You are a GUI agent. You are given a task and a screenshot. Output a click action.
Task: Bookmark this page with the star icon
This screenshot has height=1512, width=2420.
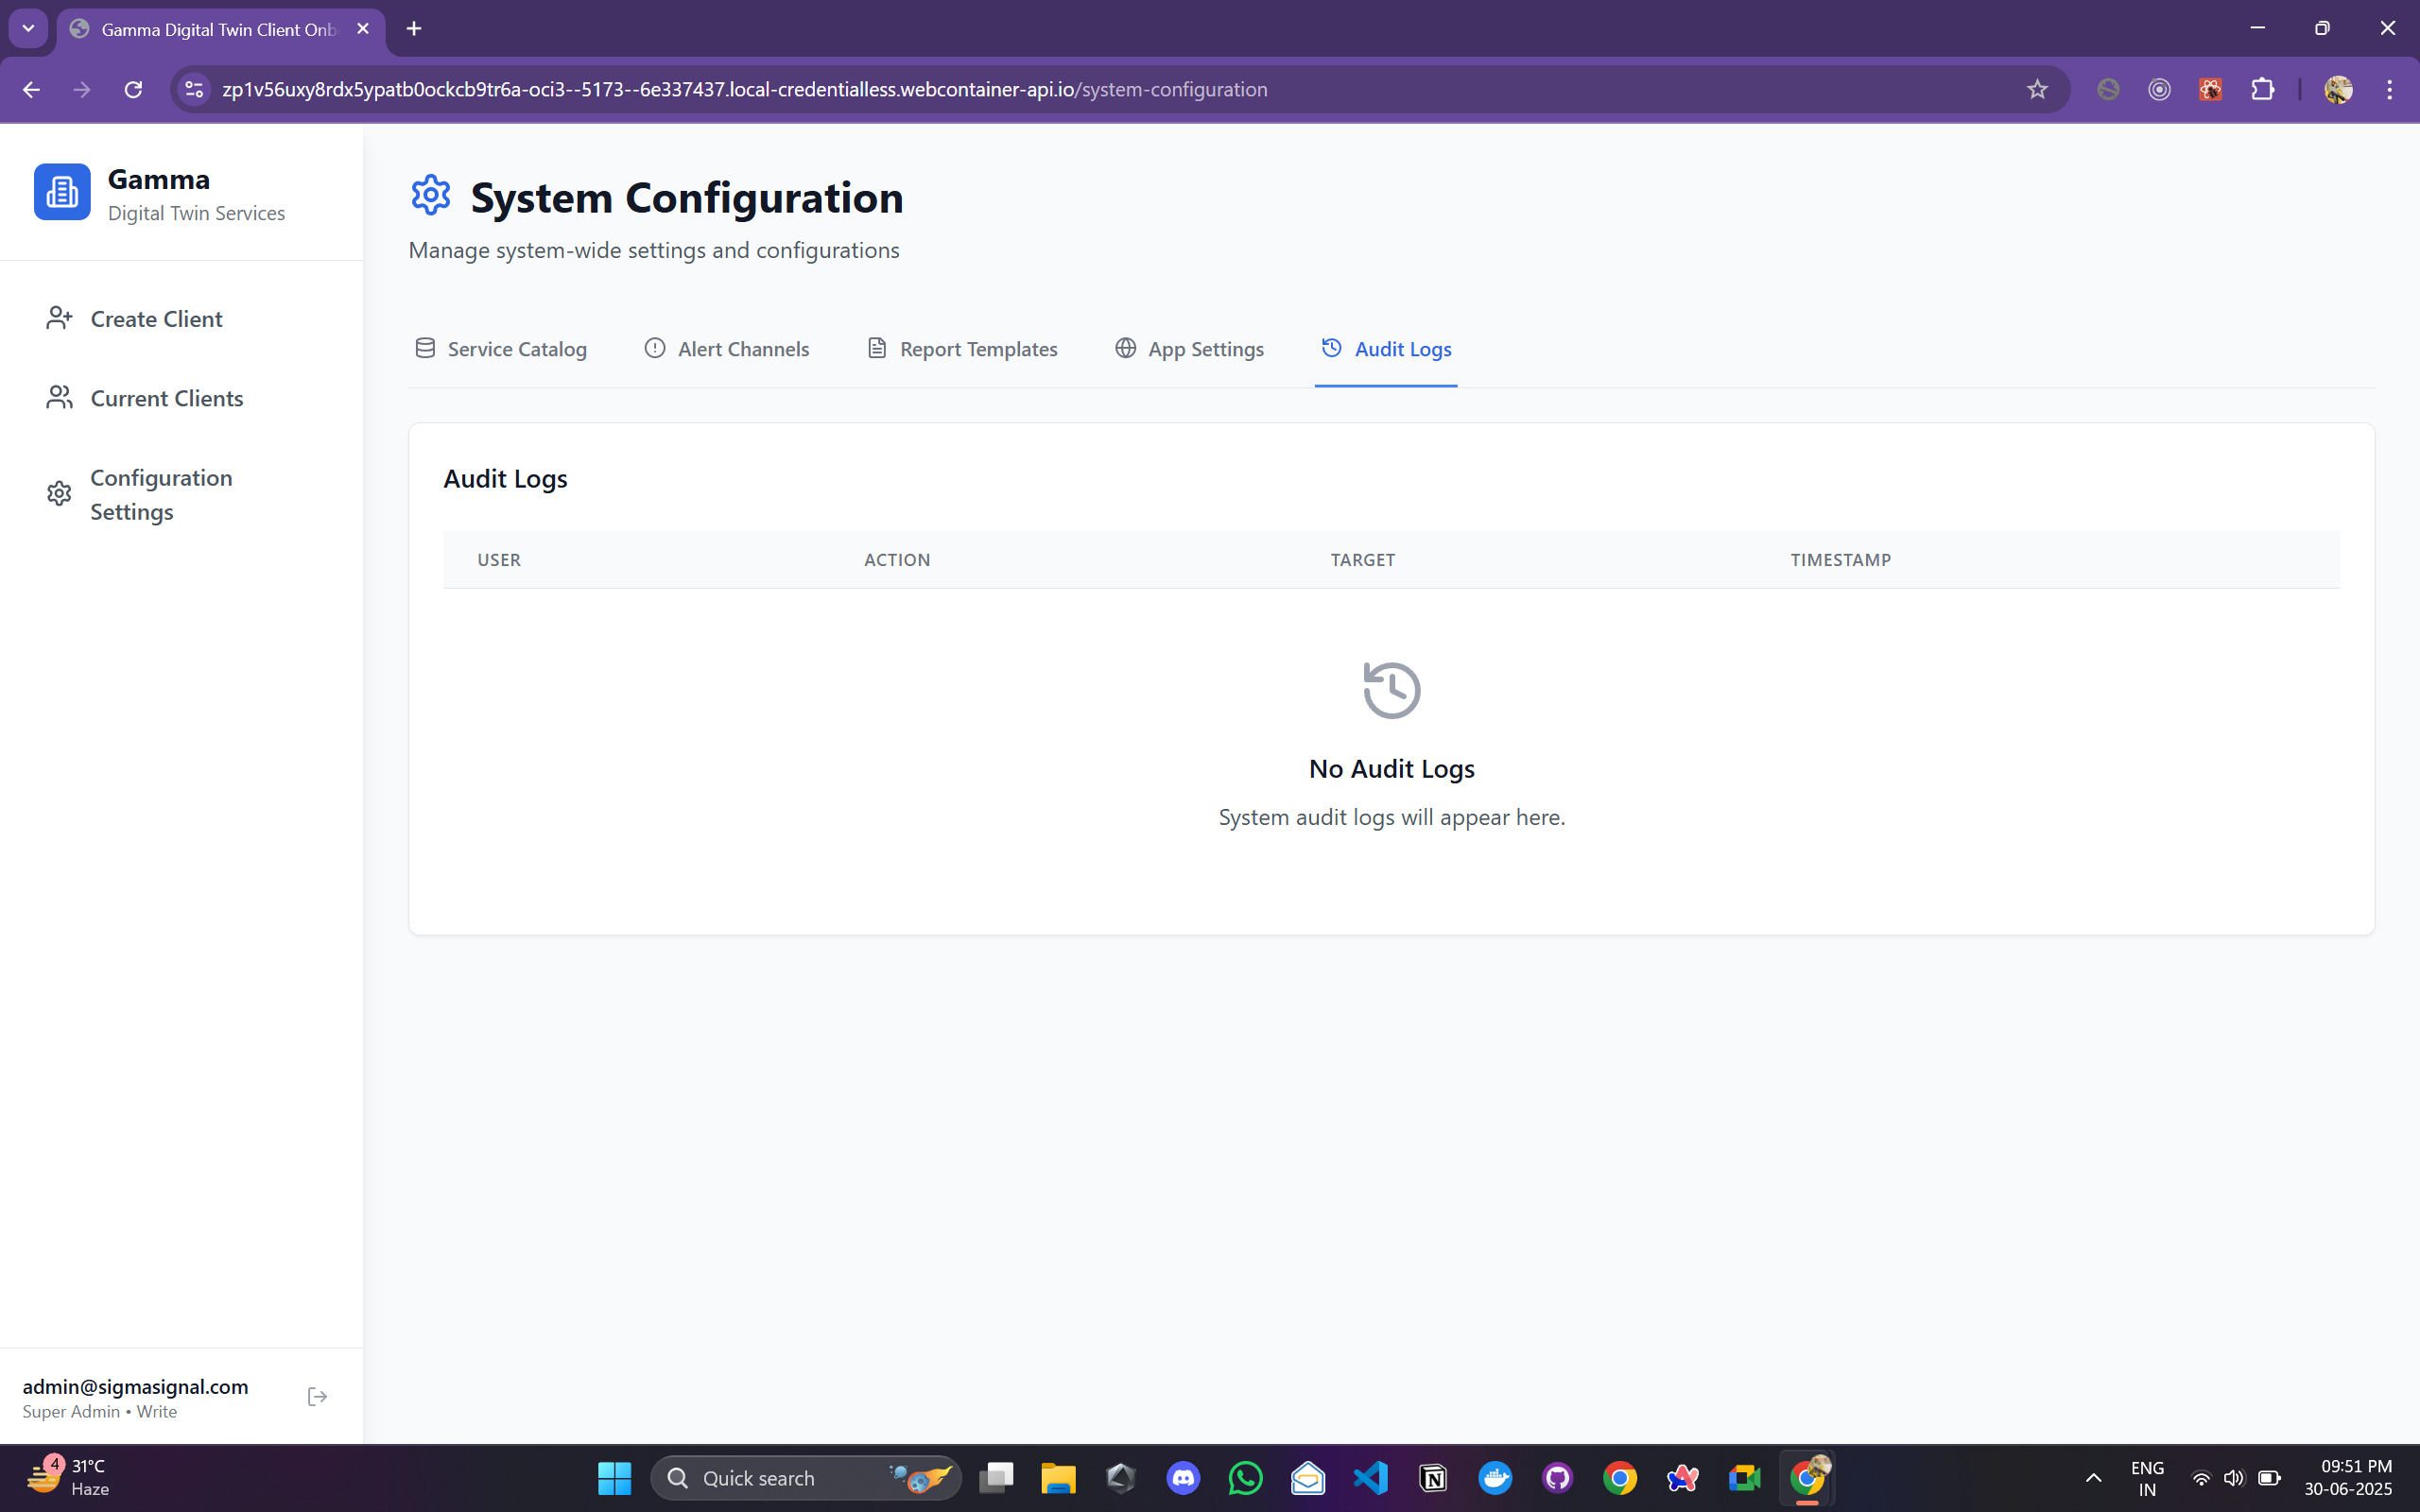pyautogui.click(x=2037, y=90)
